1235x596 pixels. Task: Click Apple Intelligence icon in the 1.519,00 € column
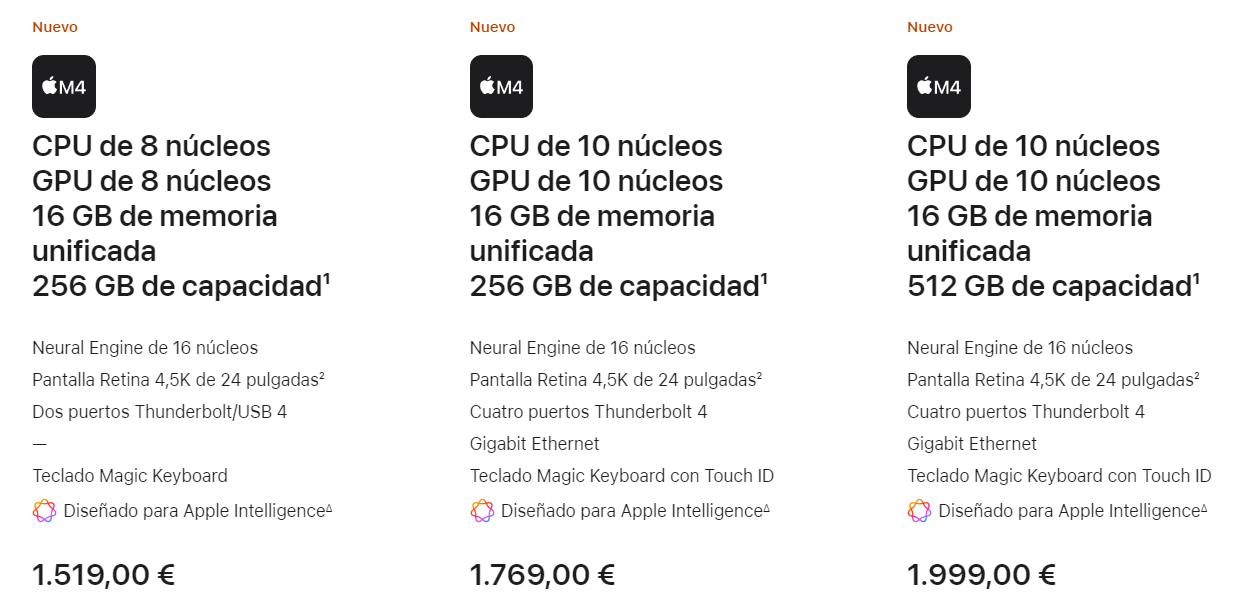(x=44, y=511)
